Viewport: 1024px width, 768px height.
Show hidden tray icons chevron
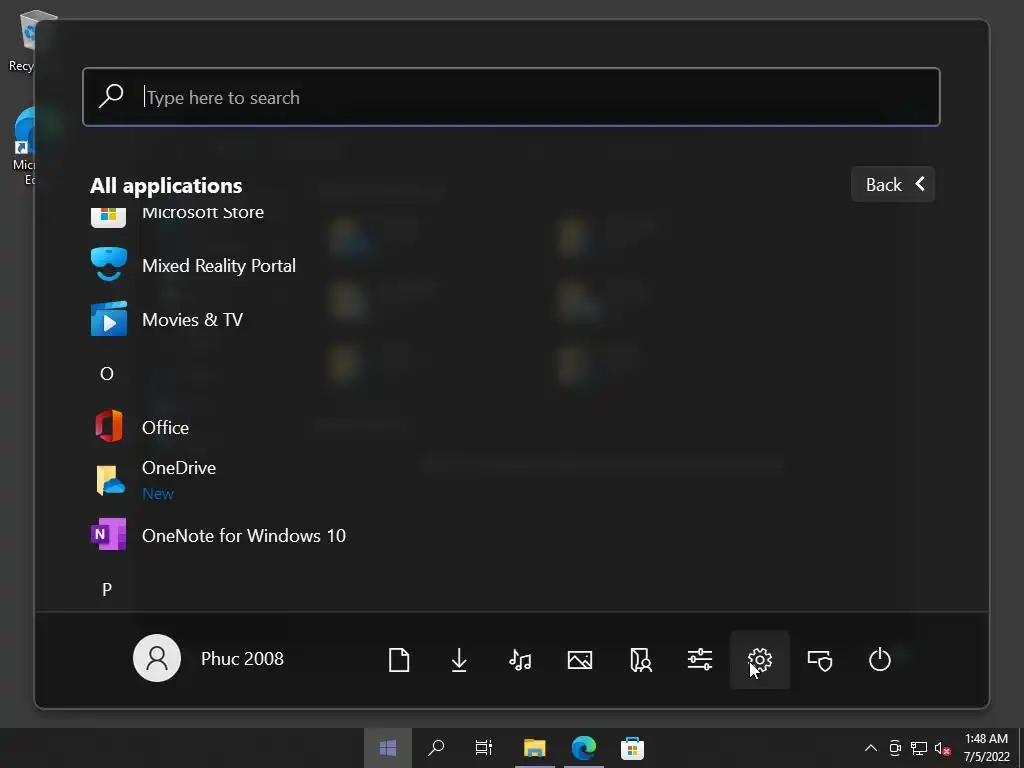(871, 748)
